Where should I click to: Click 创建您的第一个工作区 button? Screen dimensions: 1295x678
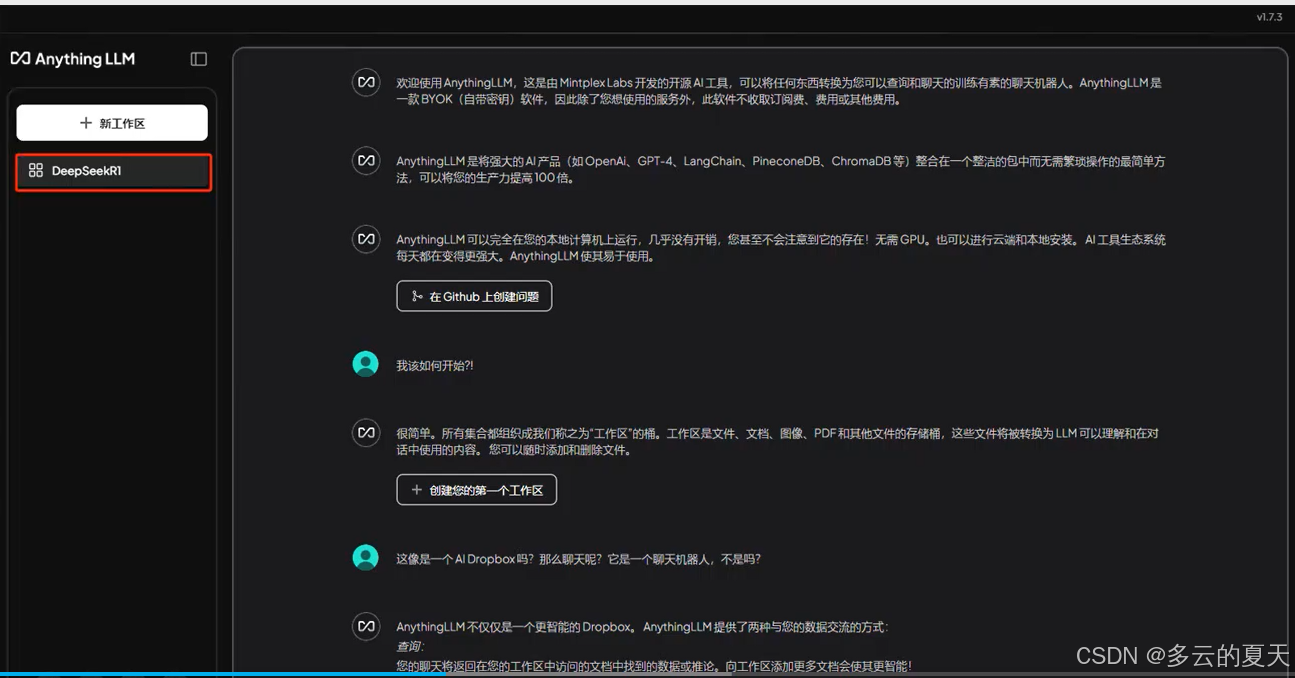(x=476, y=490)
